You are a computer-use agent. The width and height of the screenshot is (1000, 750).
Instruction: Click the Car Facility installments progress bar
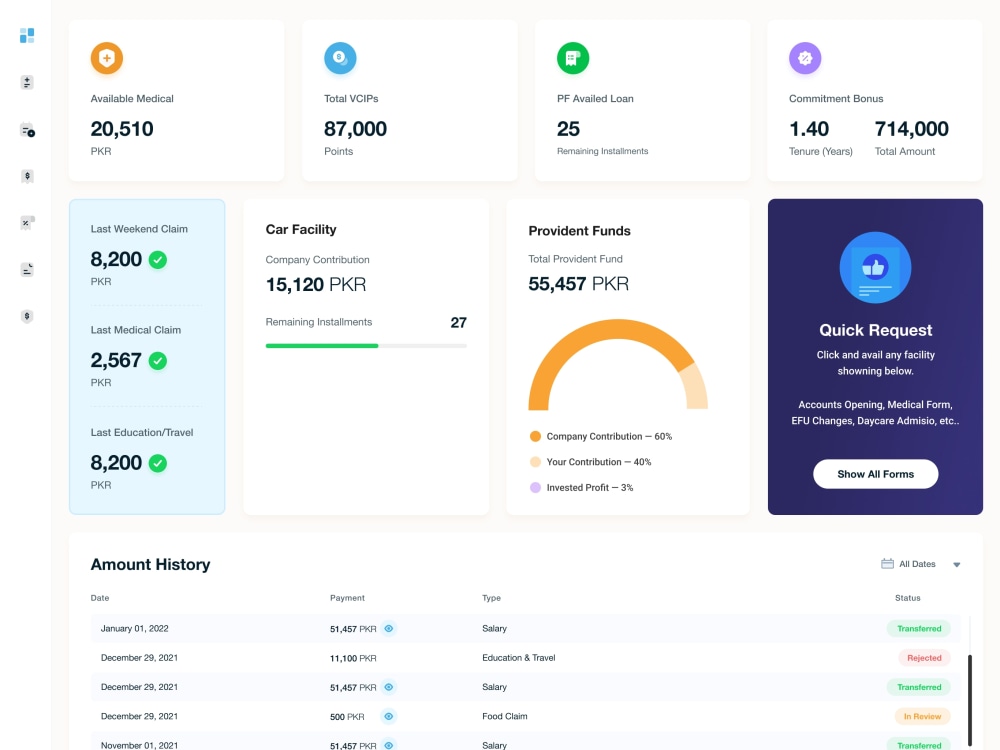[366, 346]
